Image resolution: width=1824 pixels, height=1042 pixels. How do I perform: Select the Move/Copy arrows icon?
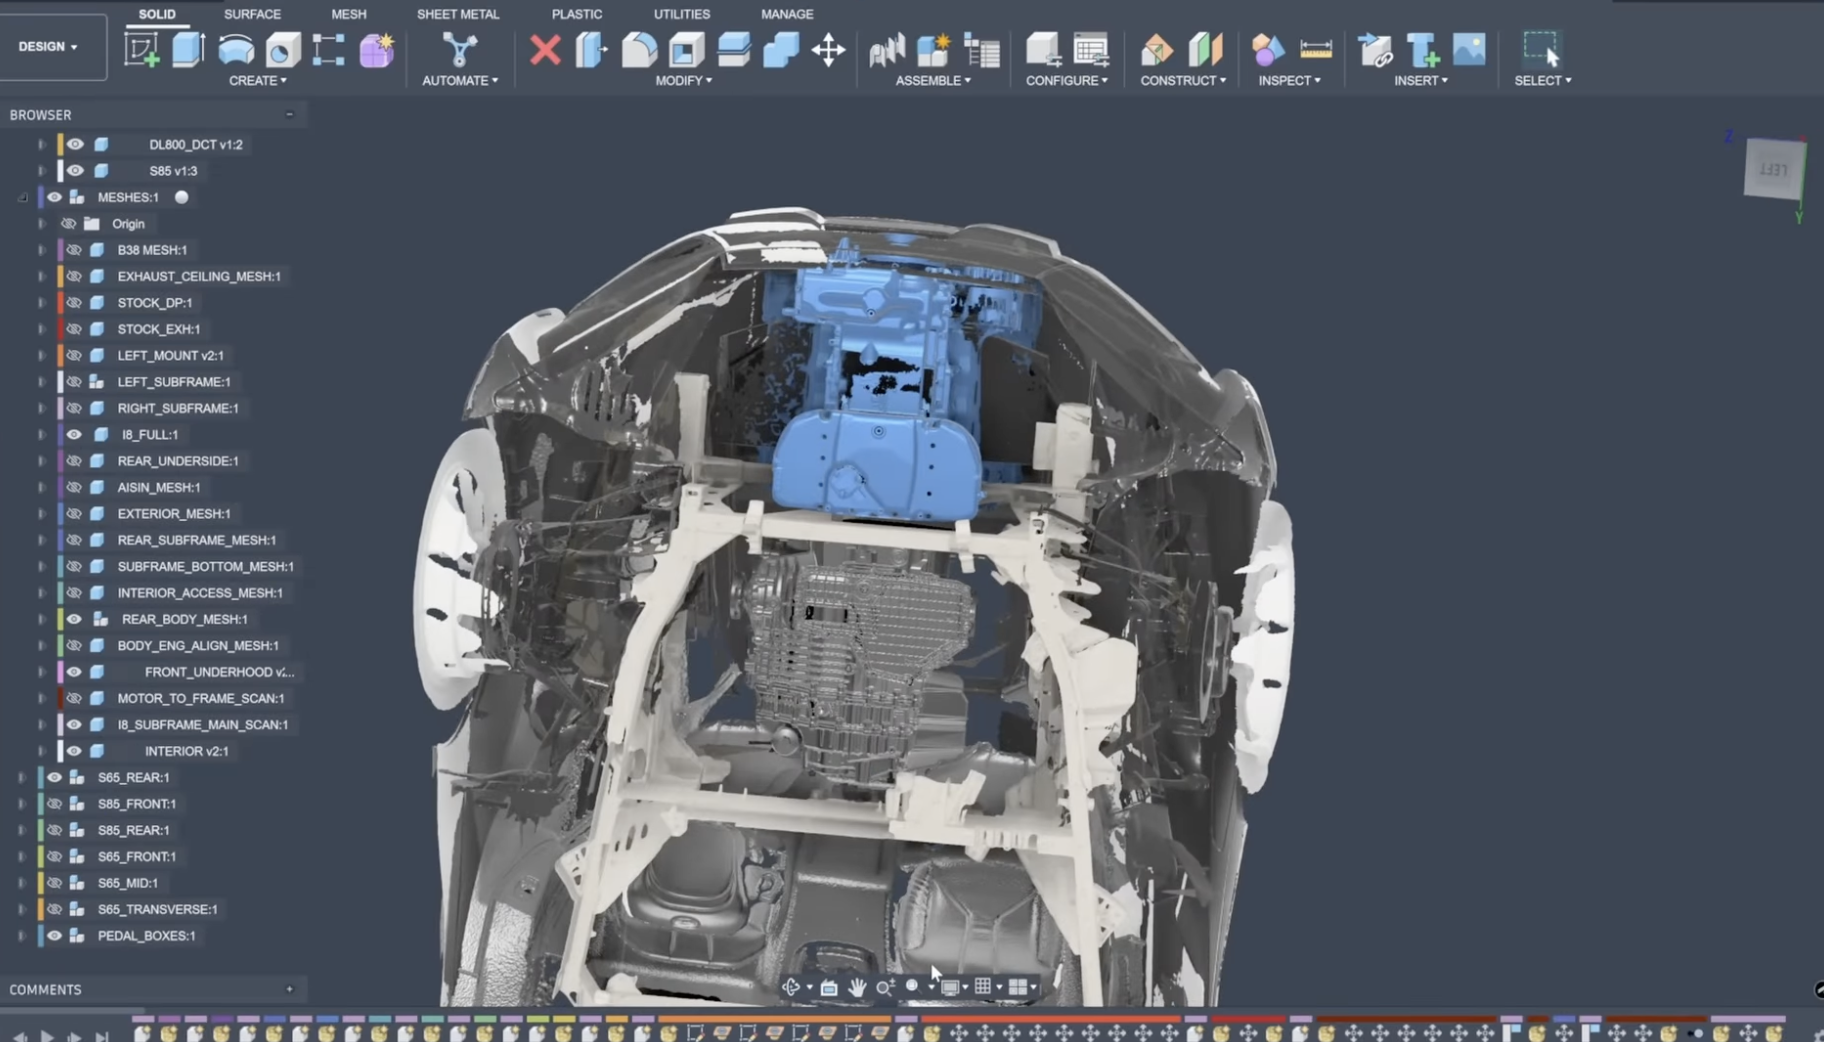(x=828, y=49)
